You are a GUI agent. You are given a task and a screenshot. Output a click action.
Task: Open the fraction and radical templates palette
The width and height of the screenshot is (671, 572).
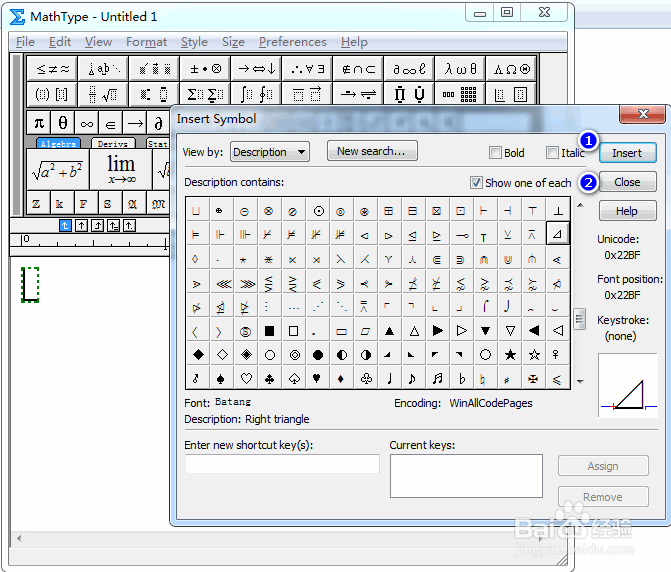pyautogui.click(x=103, y=94)
